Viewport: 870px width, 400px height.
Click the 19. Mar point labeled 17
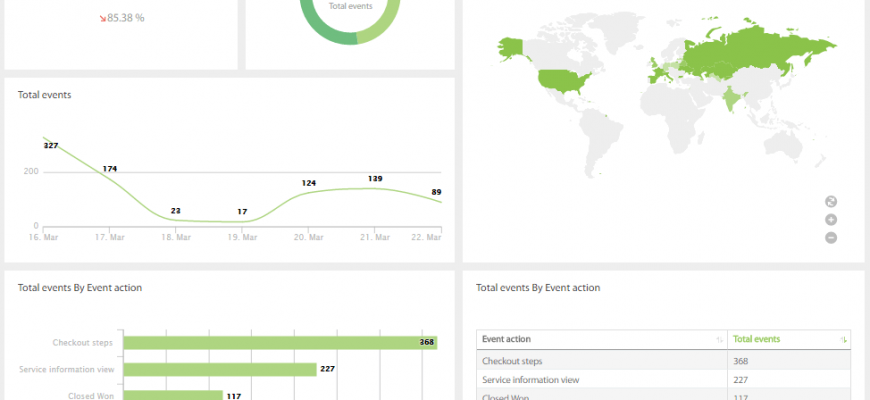(x=242, y=221)
